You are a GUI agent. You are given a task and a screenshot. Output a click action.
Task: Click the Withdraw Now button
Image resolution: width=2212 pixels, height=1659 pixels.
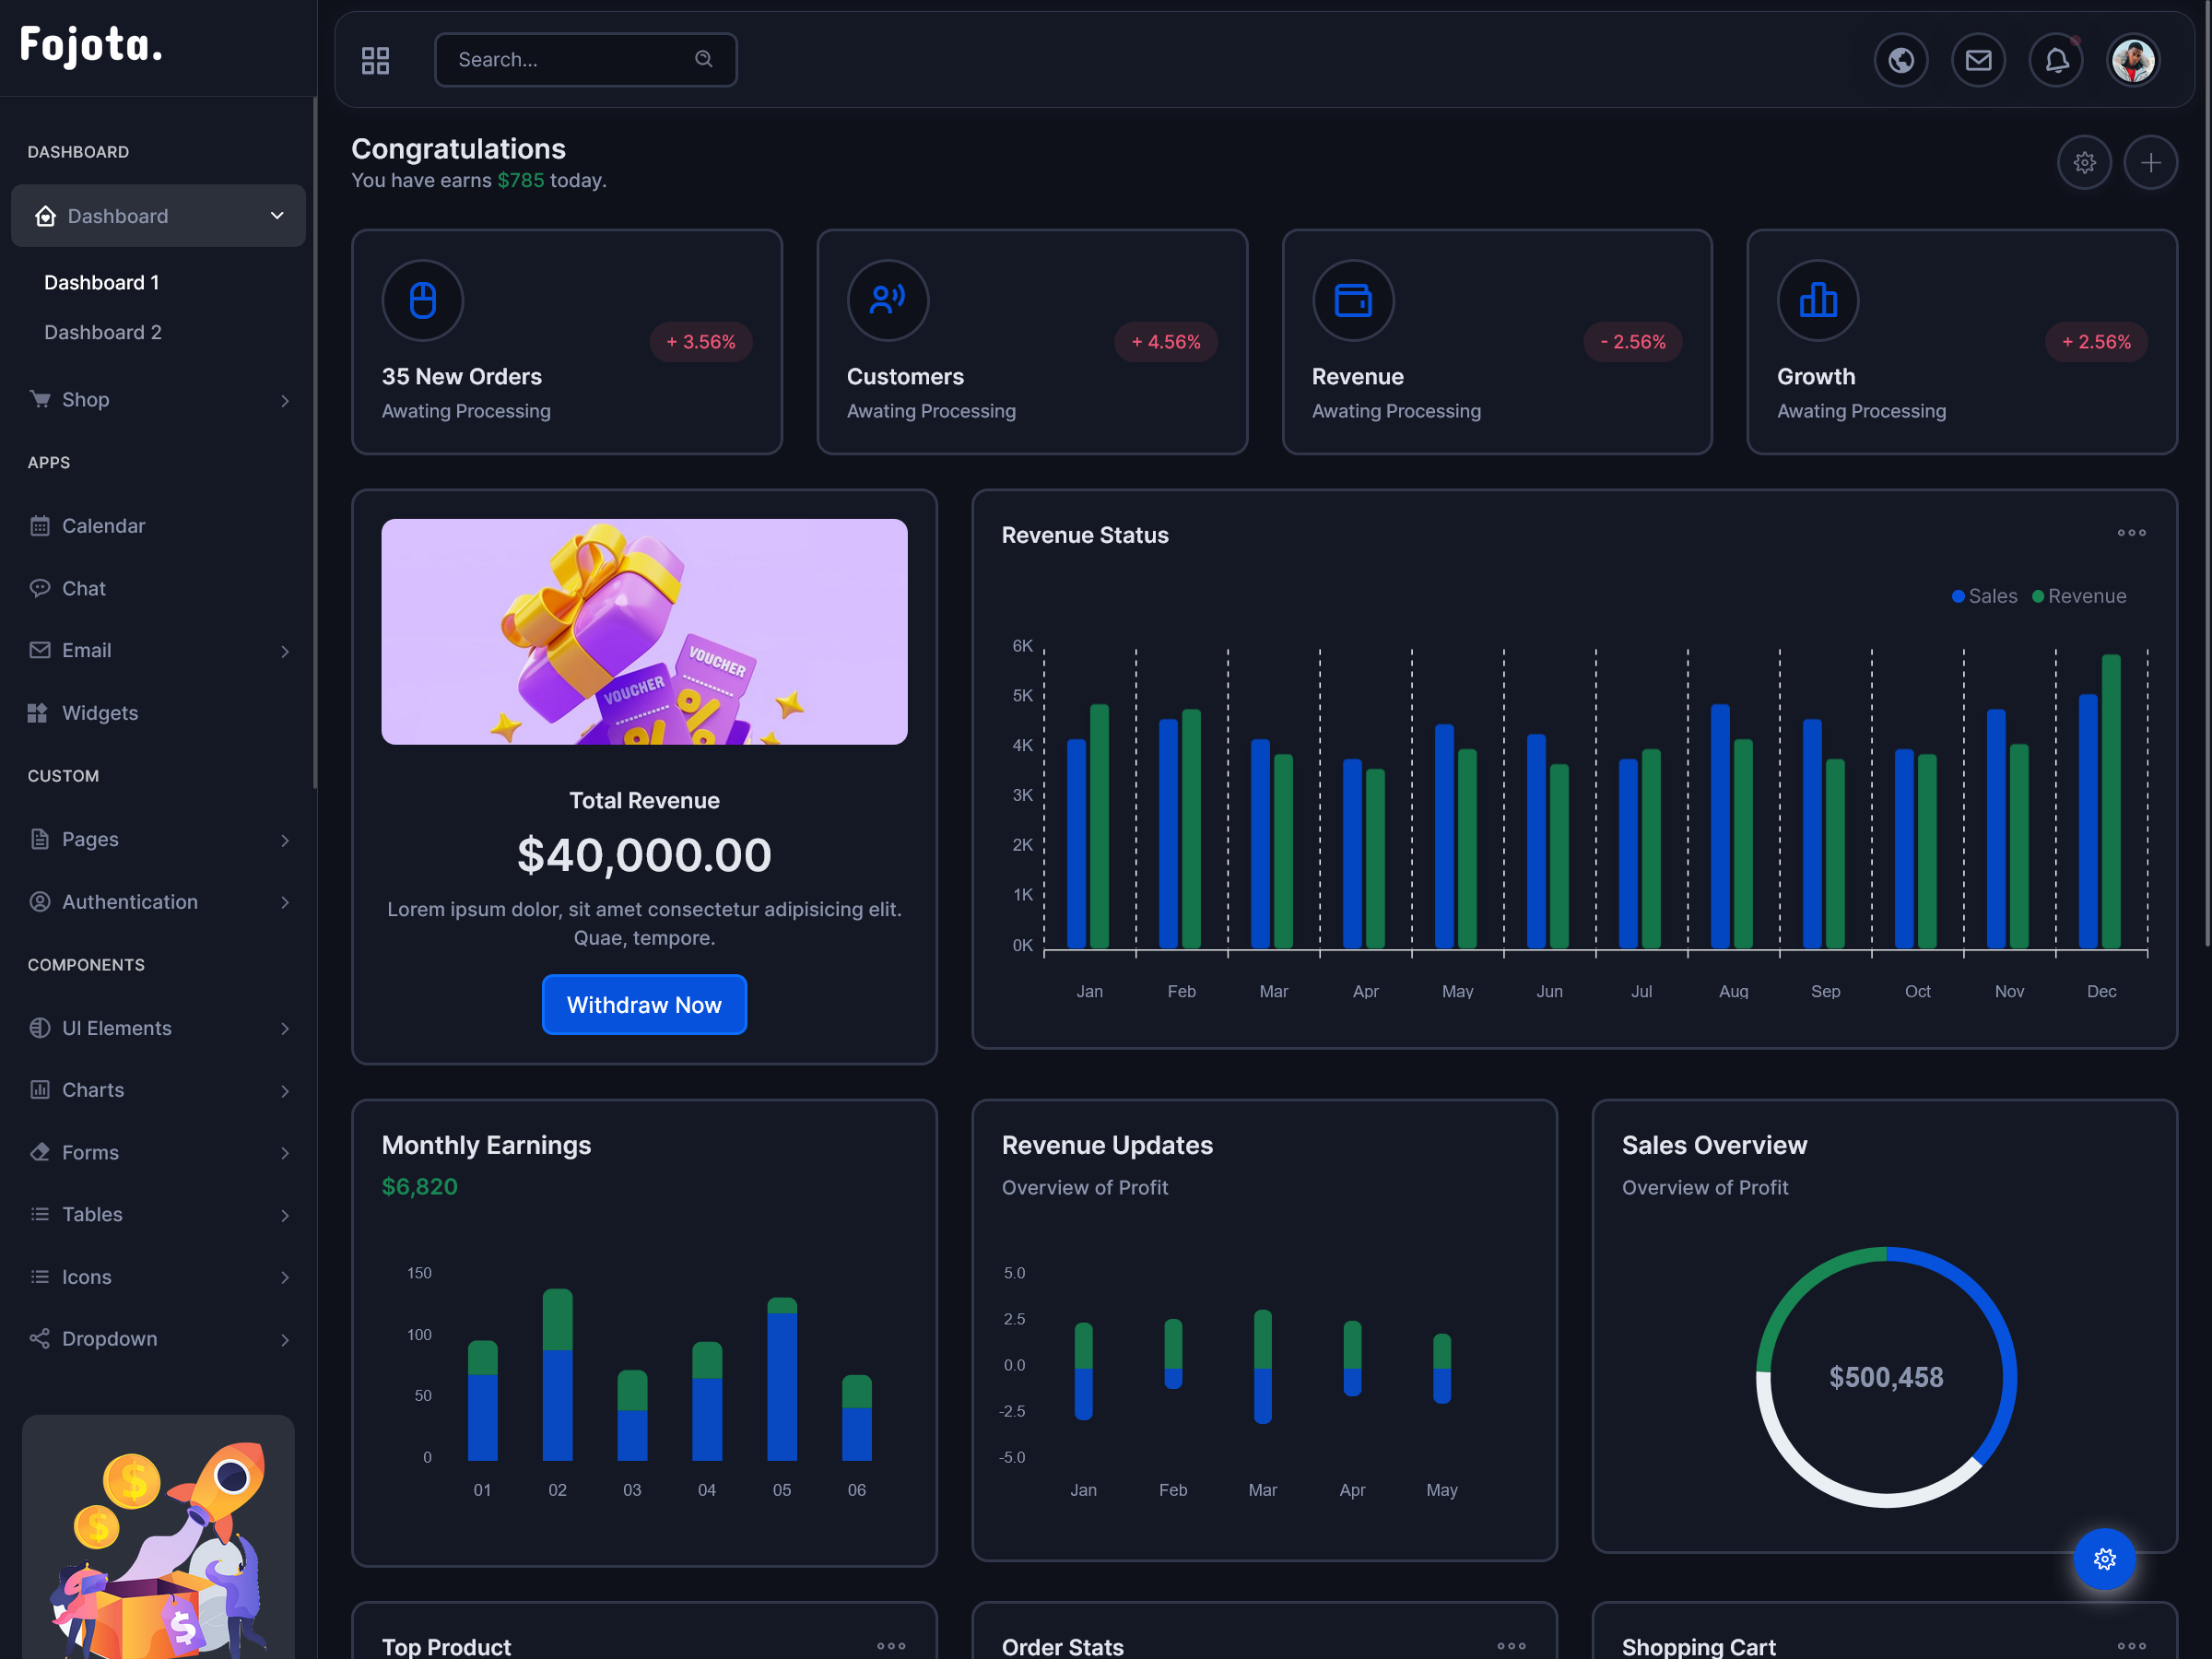644,1005
